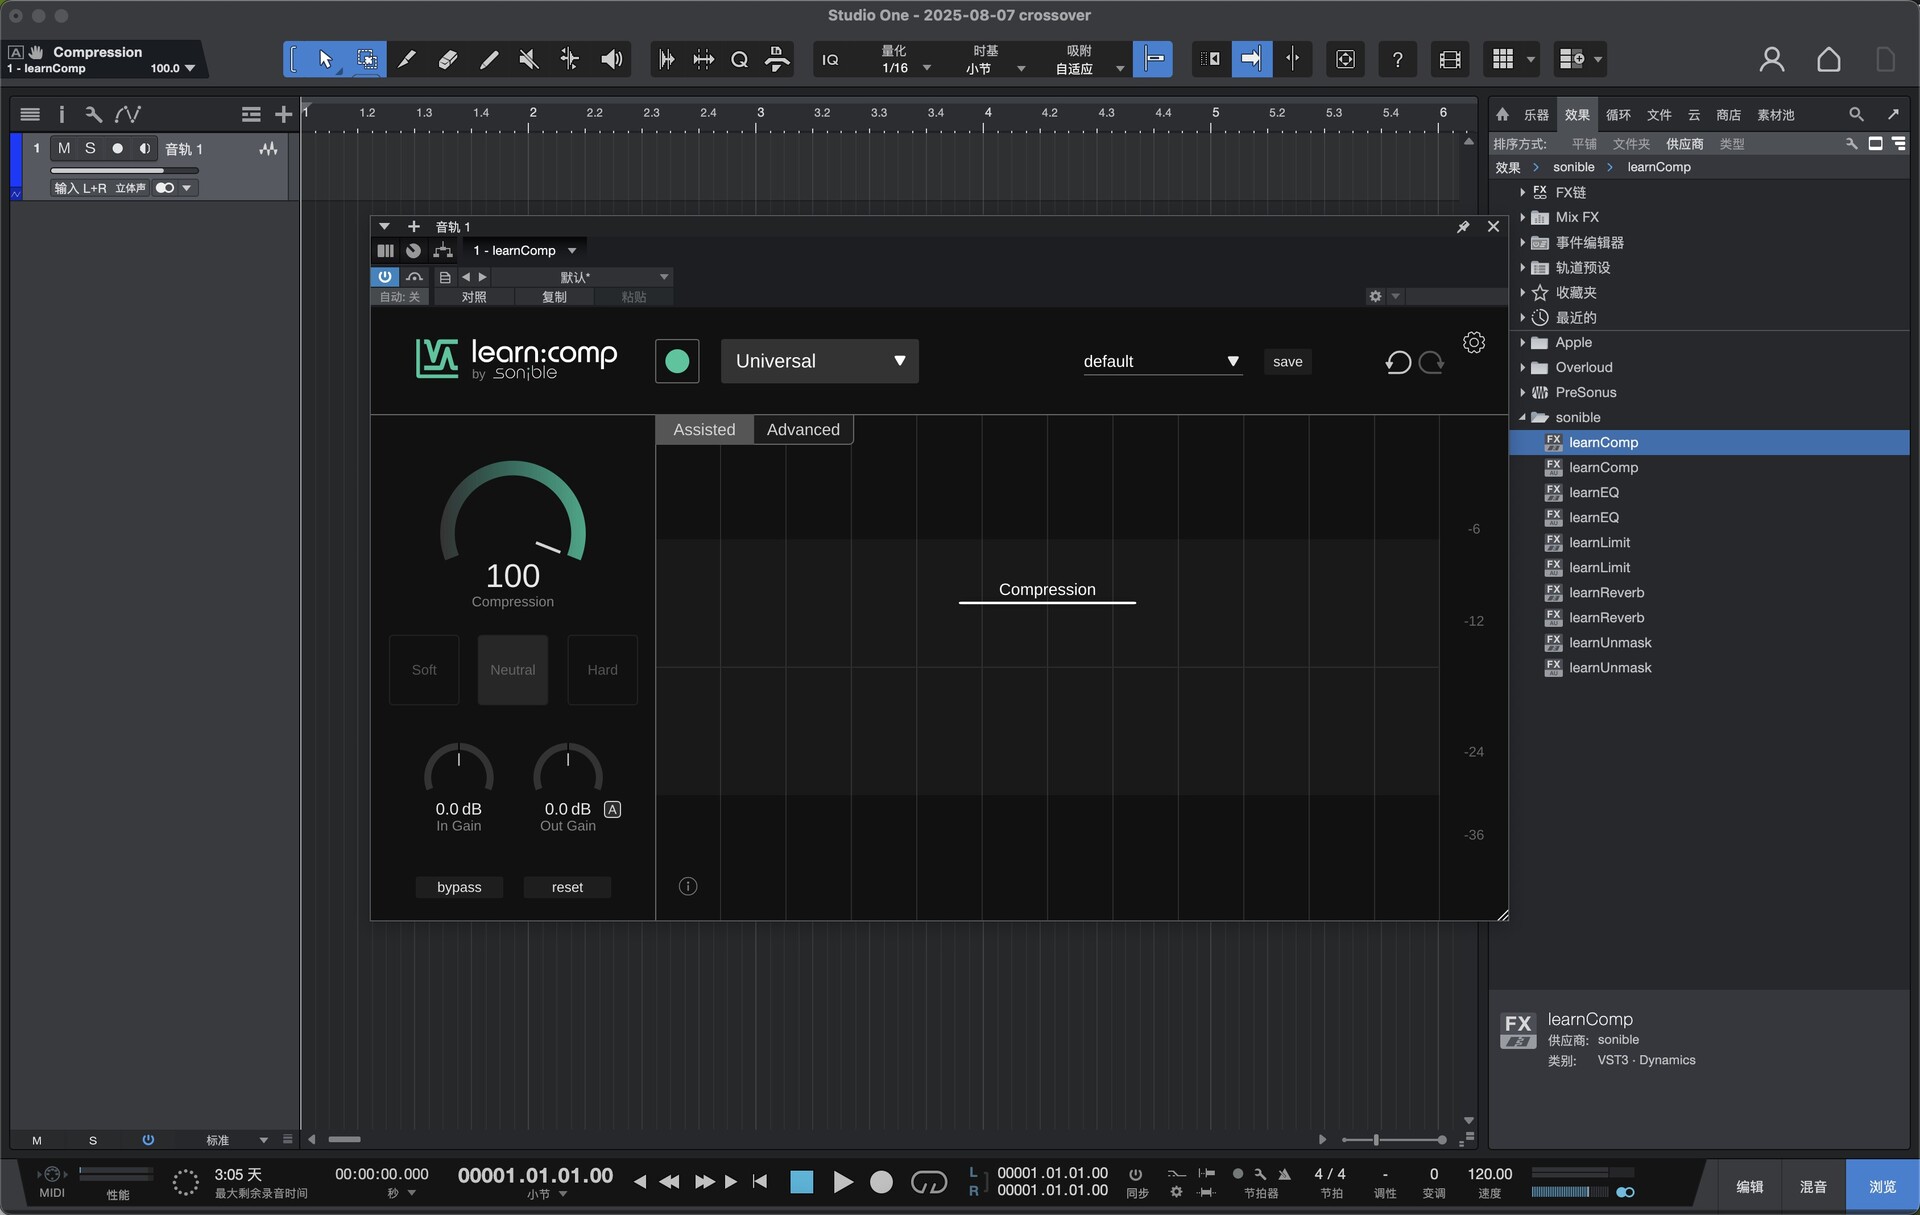This screenshot has width=1920, height=1215.
Task: Click the save preset button
Action: 1288,361
